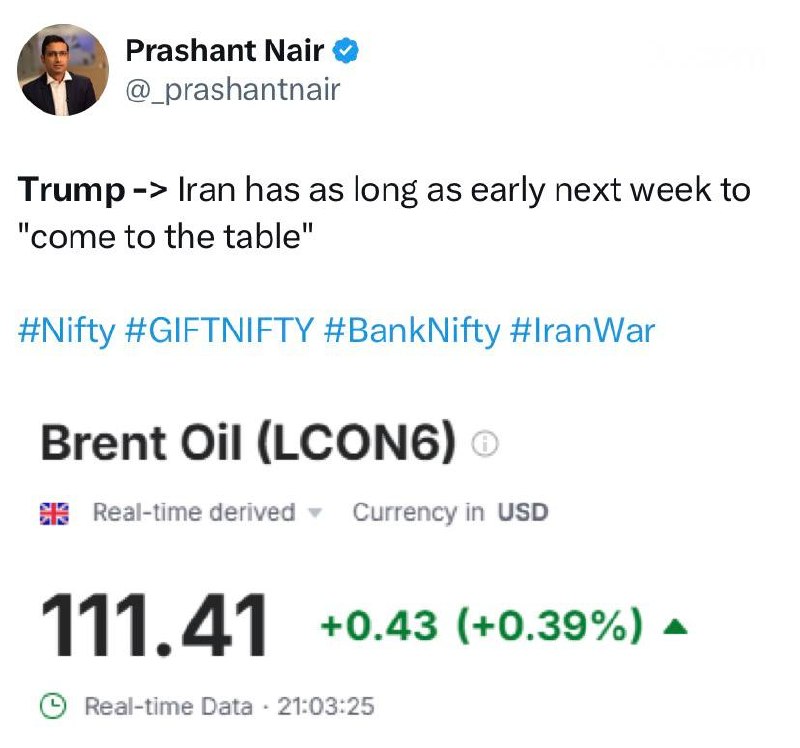800x748 pixels.
Task: Select the Real-time derived label
Action: point(194,512)
